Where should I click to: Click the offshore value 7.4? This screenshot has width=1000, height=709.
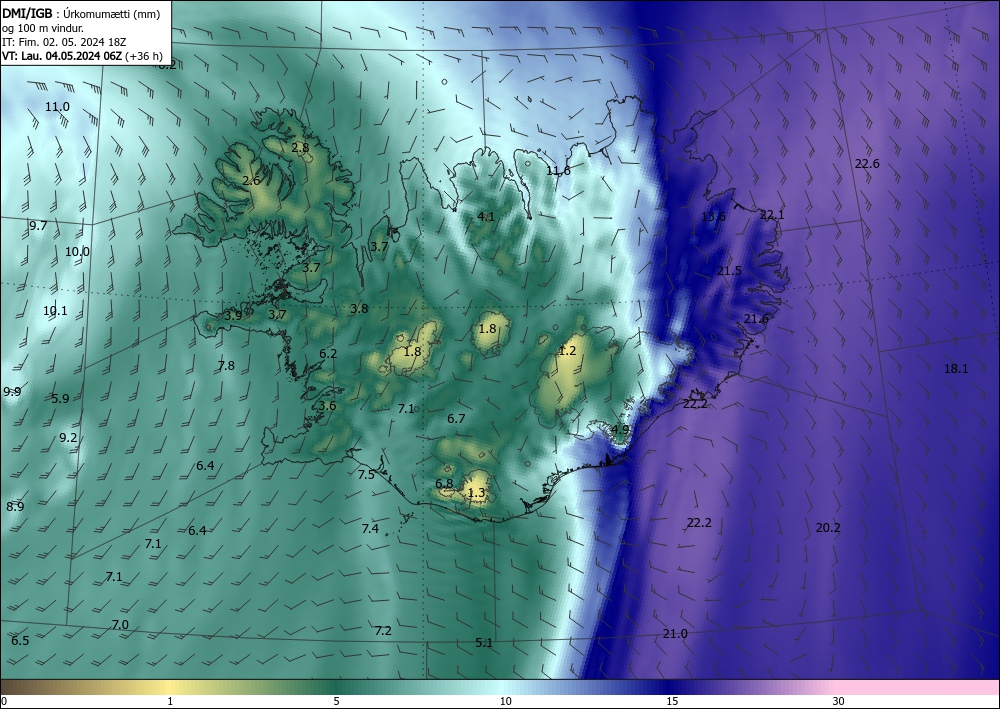tap(370, 528)
